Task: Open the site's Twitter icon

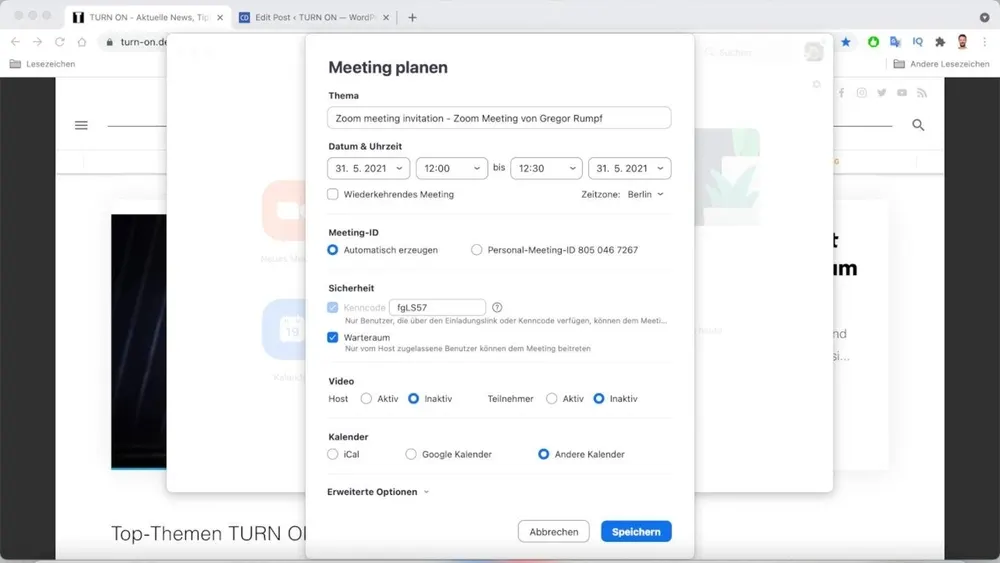Action: point(881,93)
